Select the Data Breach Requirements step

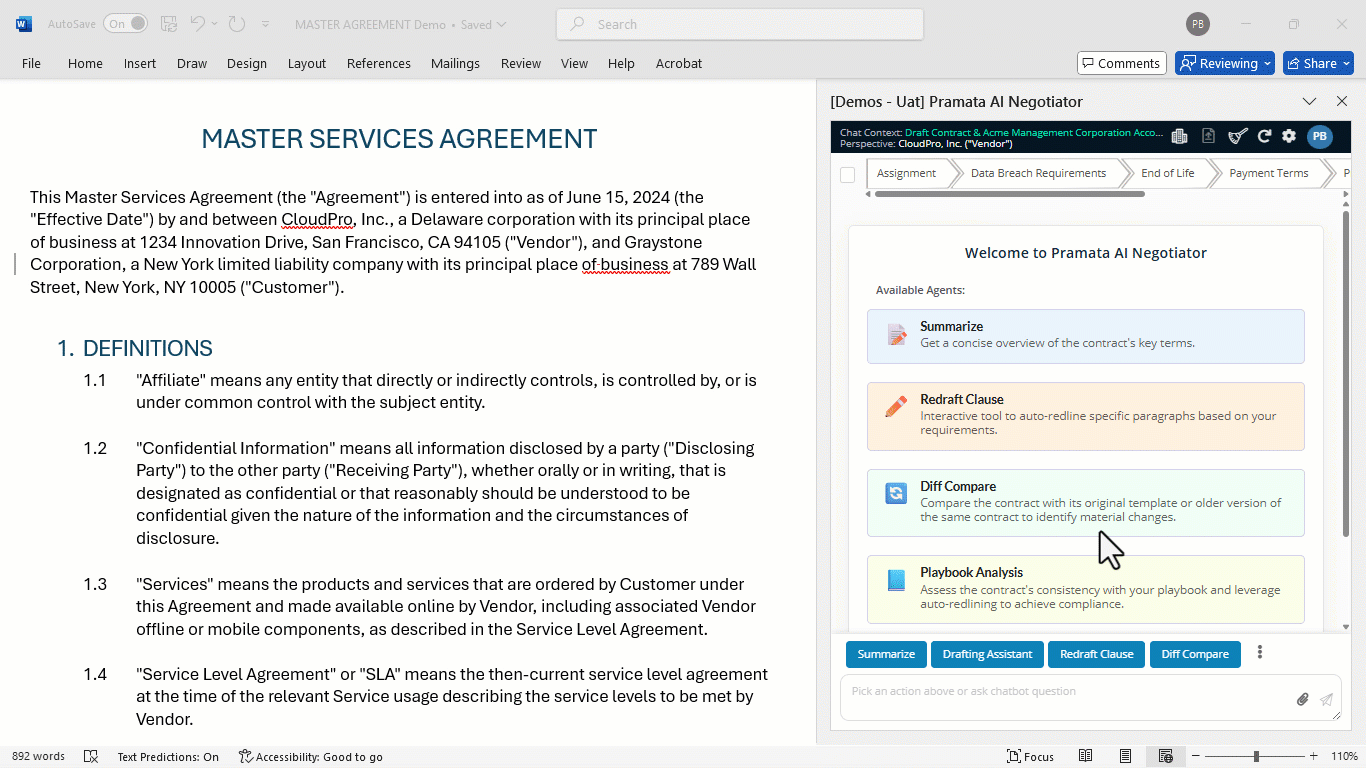pyautogui.click(x=1038, y=174)
